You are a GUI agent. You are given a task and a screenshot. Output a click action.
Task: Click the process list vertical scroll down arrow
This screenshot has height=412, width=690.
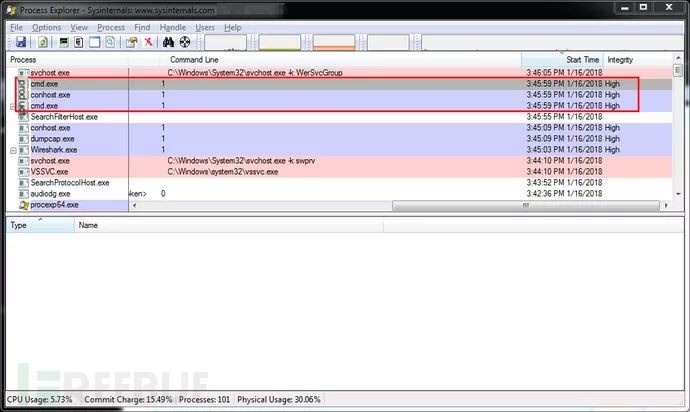[x=678, y=194]
